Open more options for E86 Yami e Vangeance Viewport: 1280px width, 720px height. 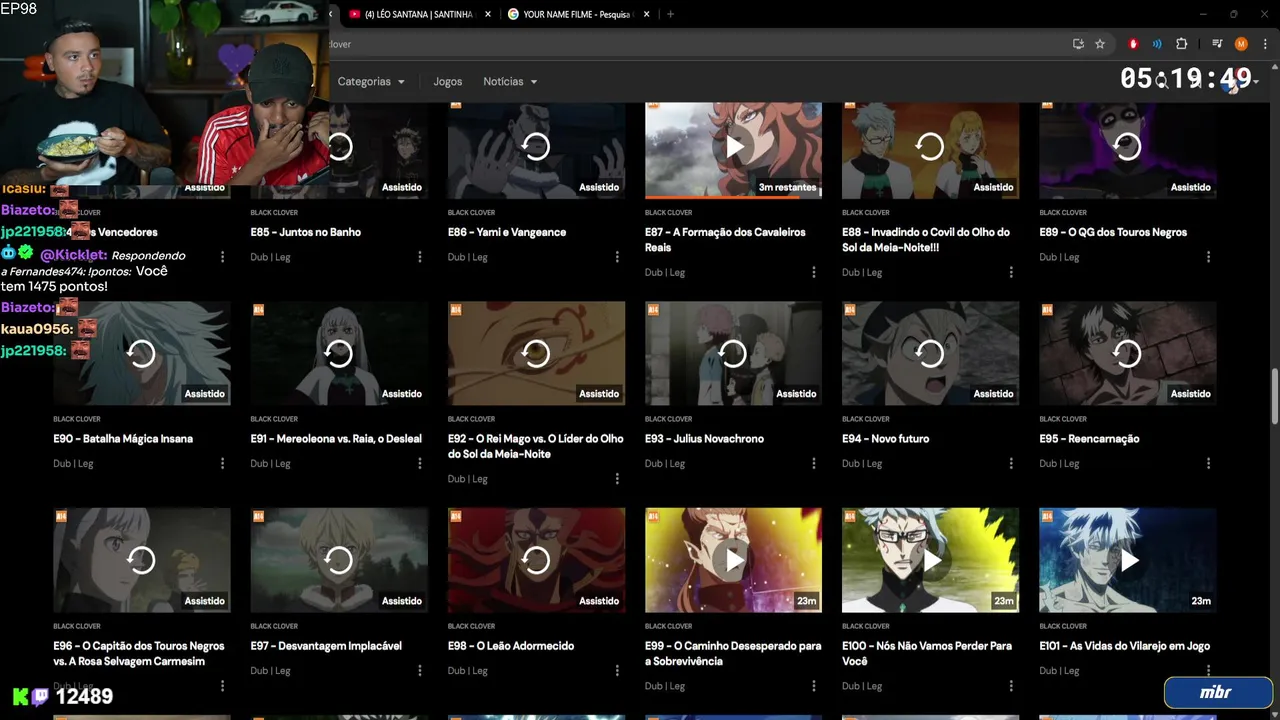pyautogui.click(x=617, y=257)
